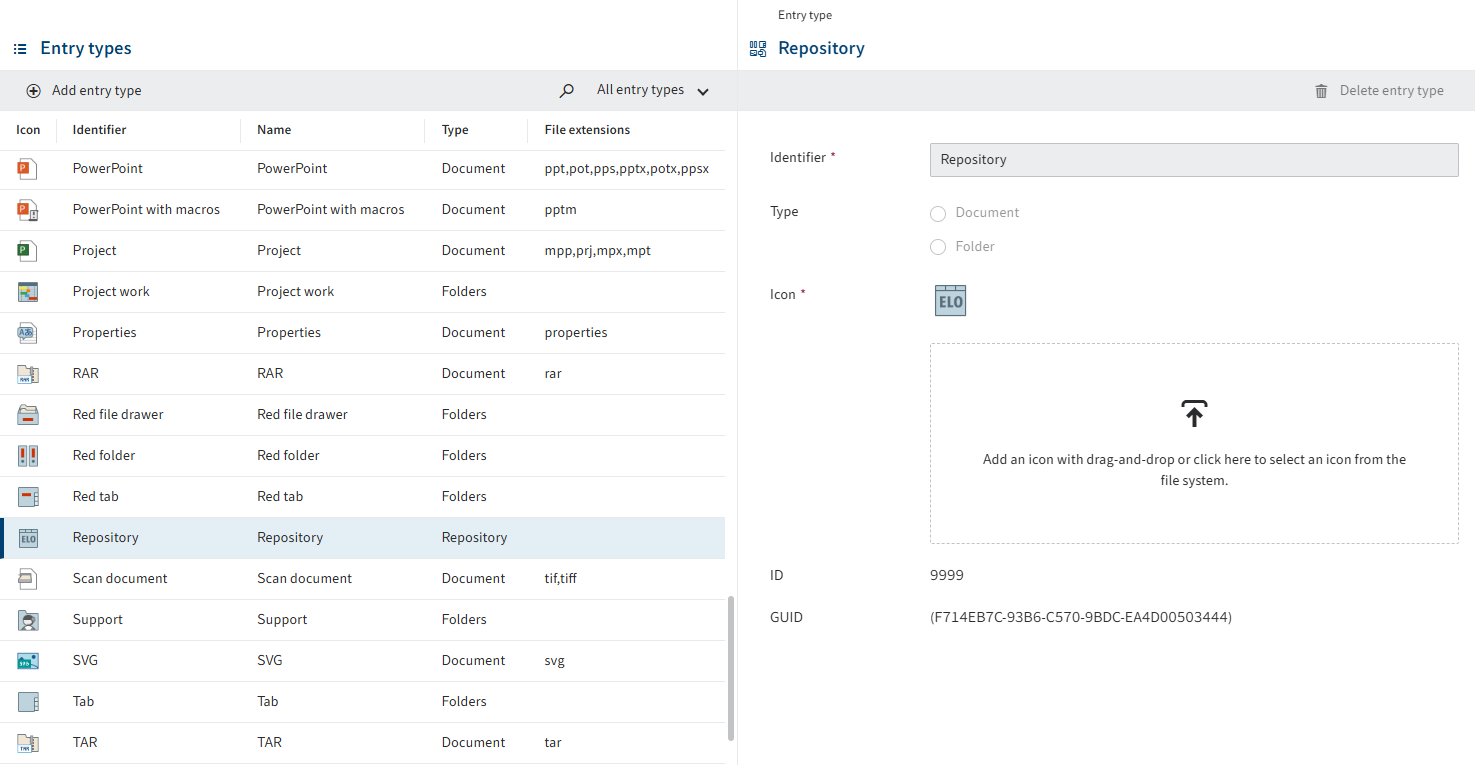Click the Red folder icon
Image resolution: width=1475 pixels, height=765 pixels.
[27, 456]
